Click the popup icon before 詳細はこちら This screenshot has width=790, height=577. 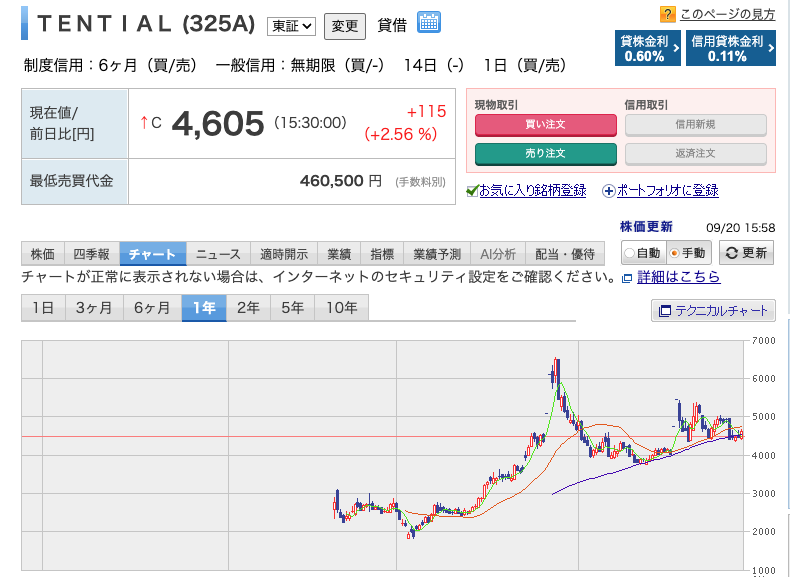click(x=627, y=277)
